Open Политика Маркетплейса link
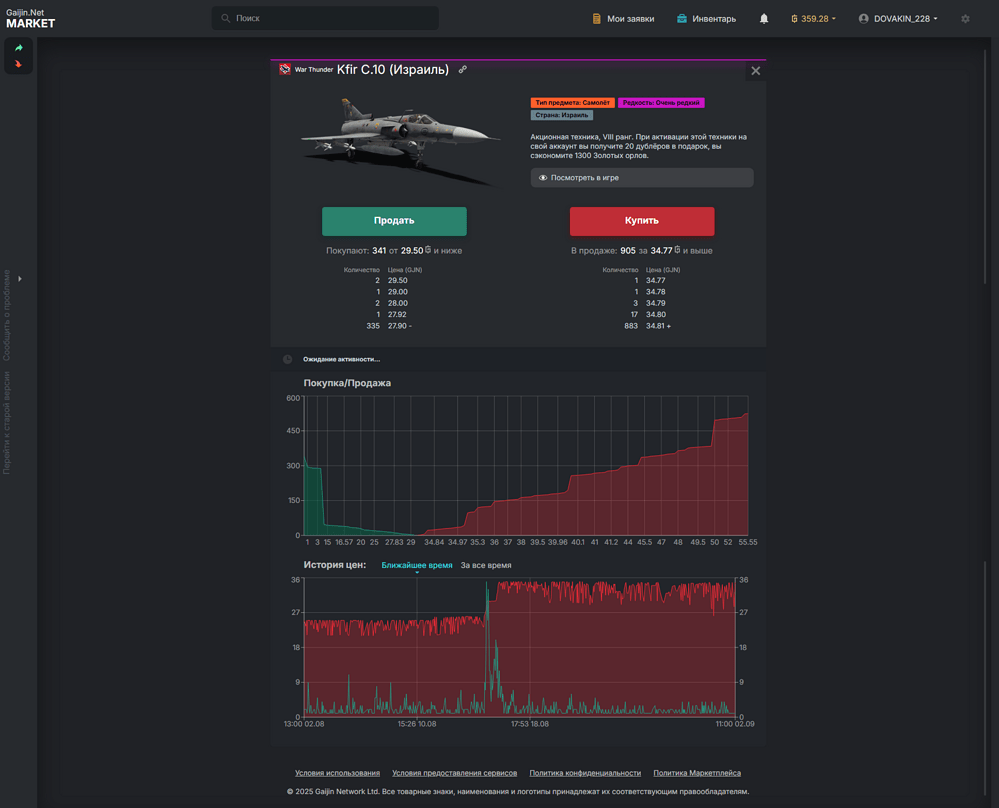 point(697,773)
